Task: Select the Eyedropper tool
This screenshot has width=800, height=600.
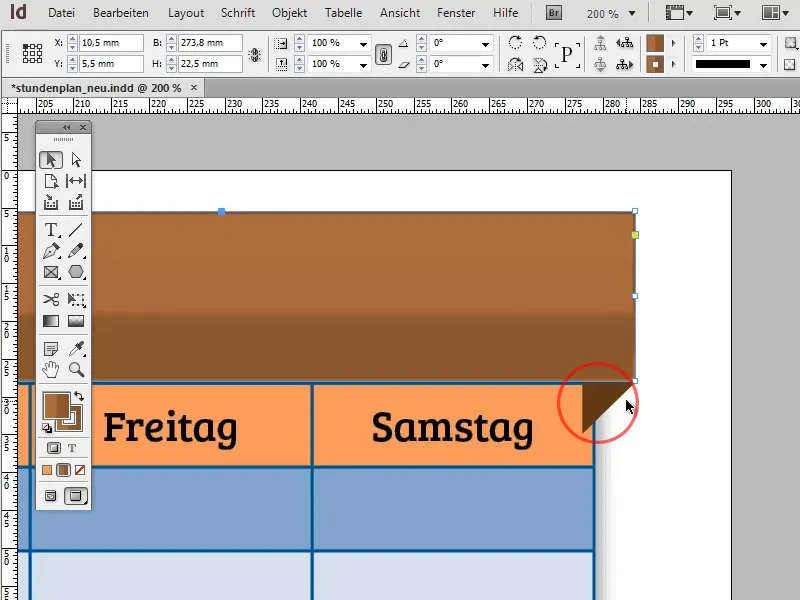Action: click(76, 348)
